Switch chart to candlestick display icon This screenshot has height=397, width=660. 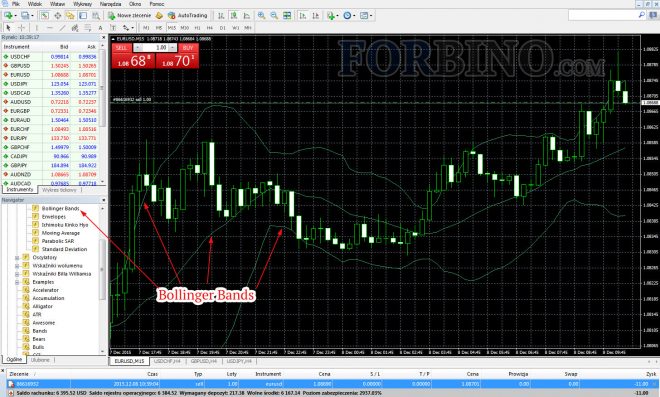tap(234, 16)
